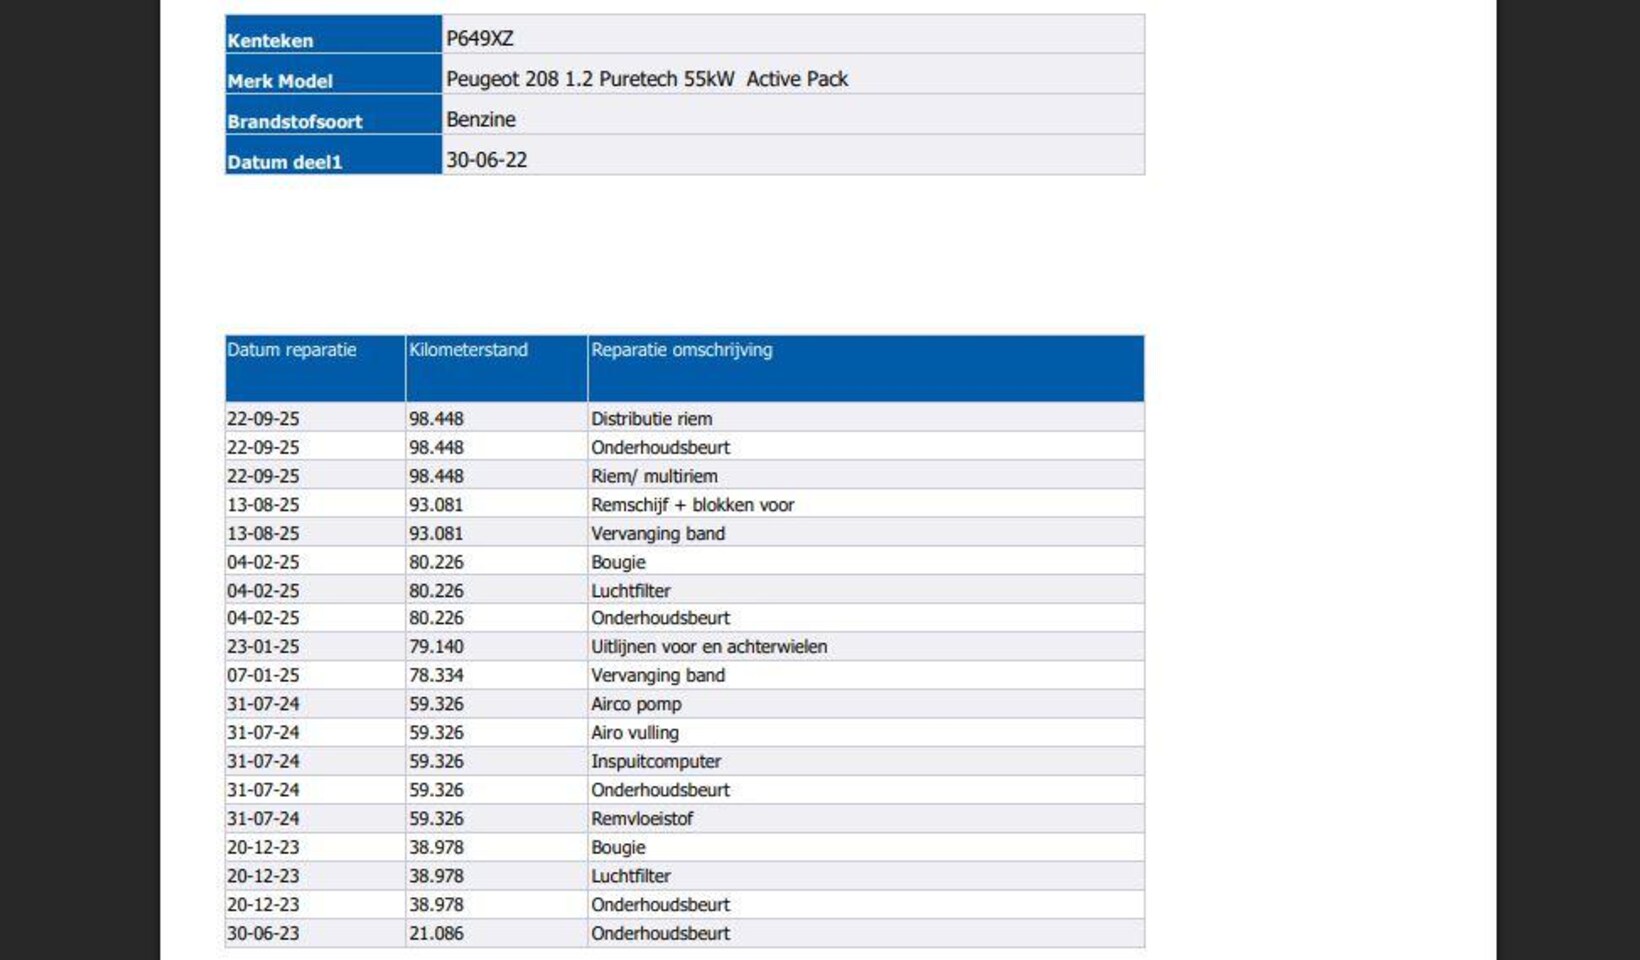Click the Airco pomp repair entry
Screen dimensions: 1640x960
pyautogui.click(x=636, y=704)
